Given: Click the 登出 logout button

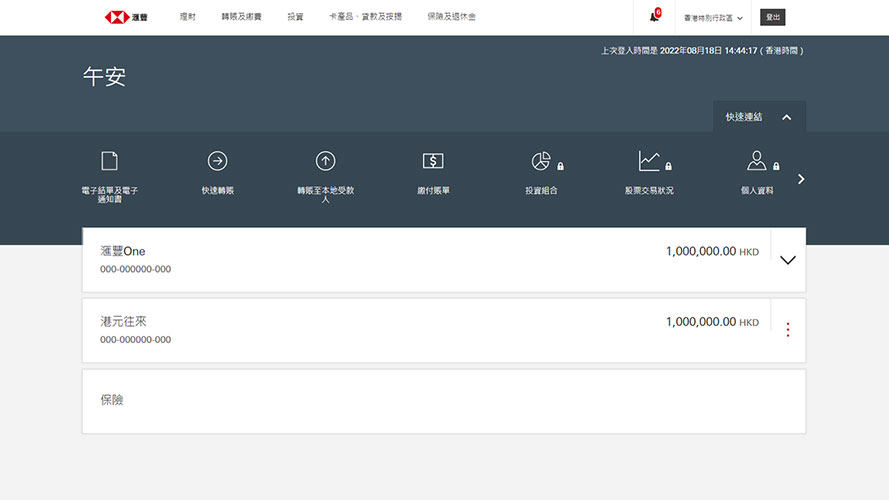Looking at the screenshot, I should point(773,18).
